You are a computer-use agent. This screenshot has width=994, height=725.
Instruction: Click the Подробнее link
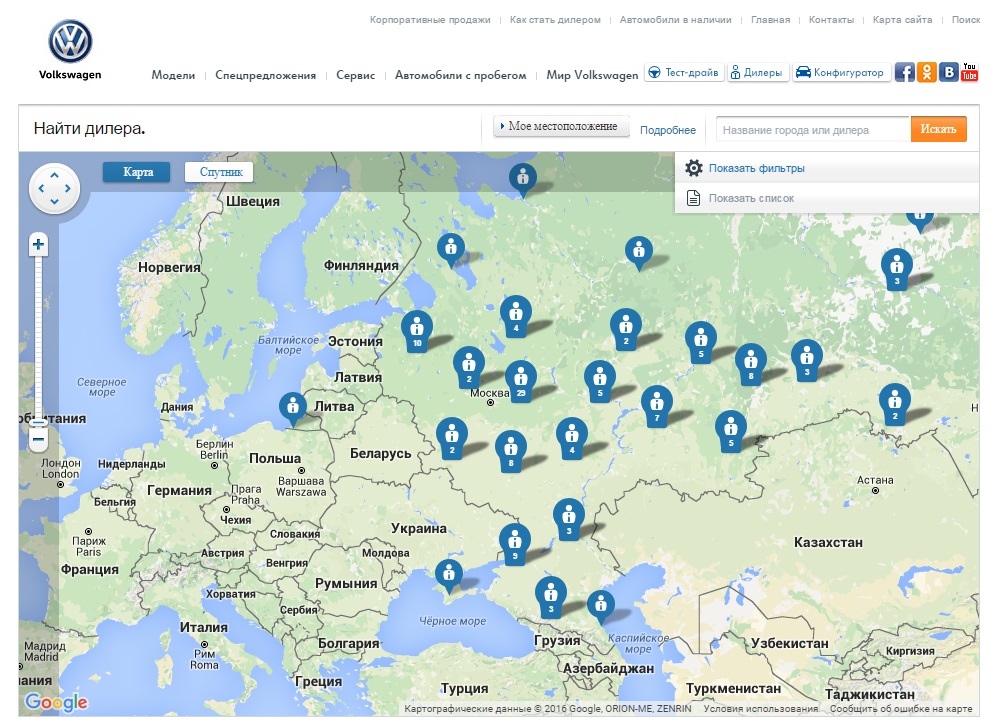pyautogui.click(x=667, y=130)
